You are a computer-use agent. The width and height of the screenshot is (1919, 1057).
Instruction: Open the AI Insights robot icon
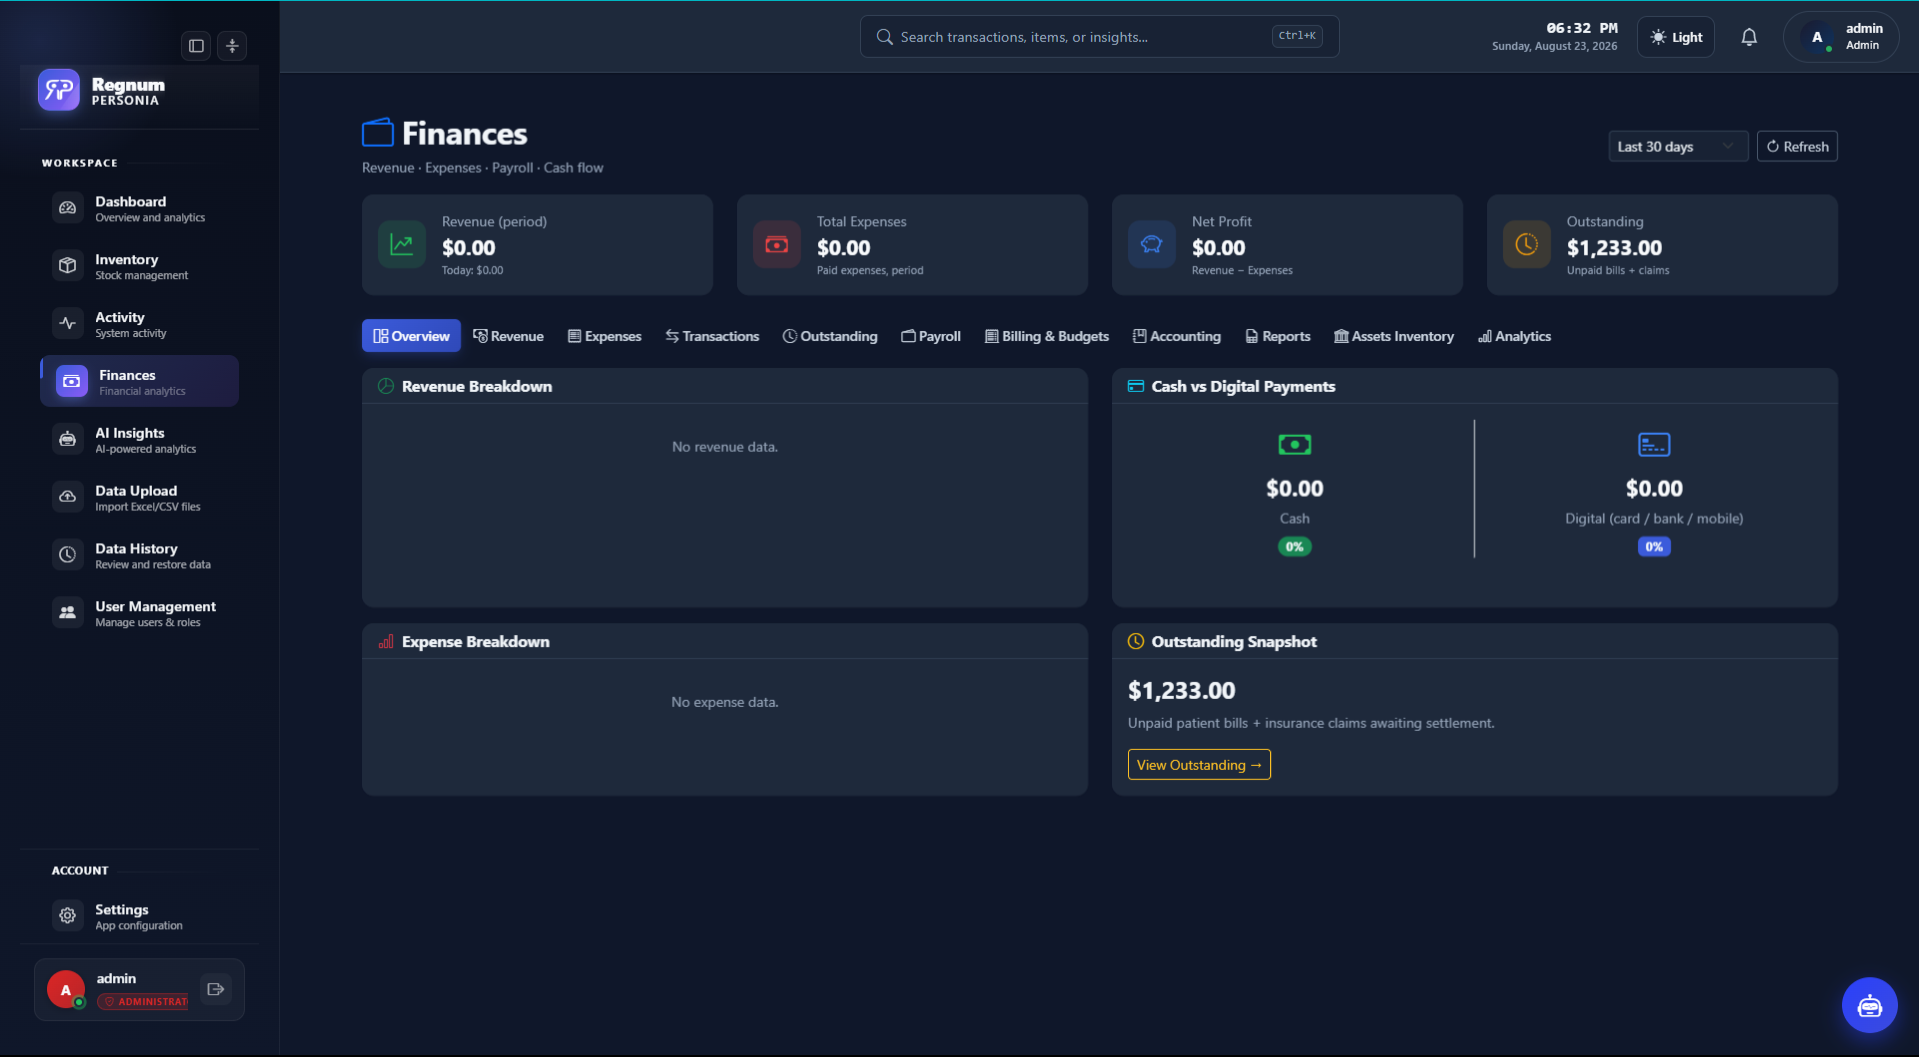pos(67,440)
